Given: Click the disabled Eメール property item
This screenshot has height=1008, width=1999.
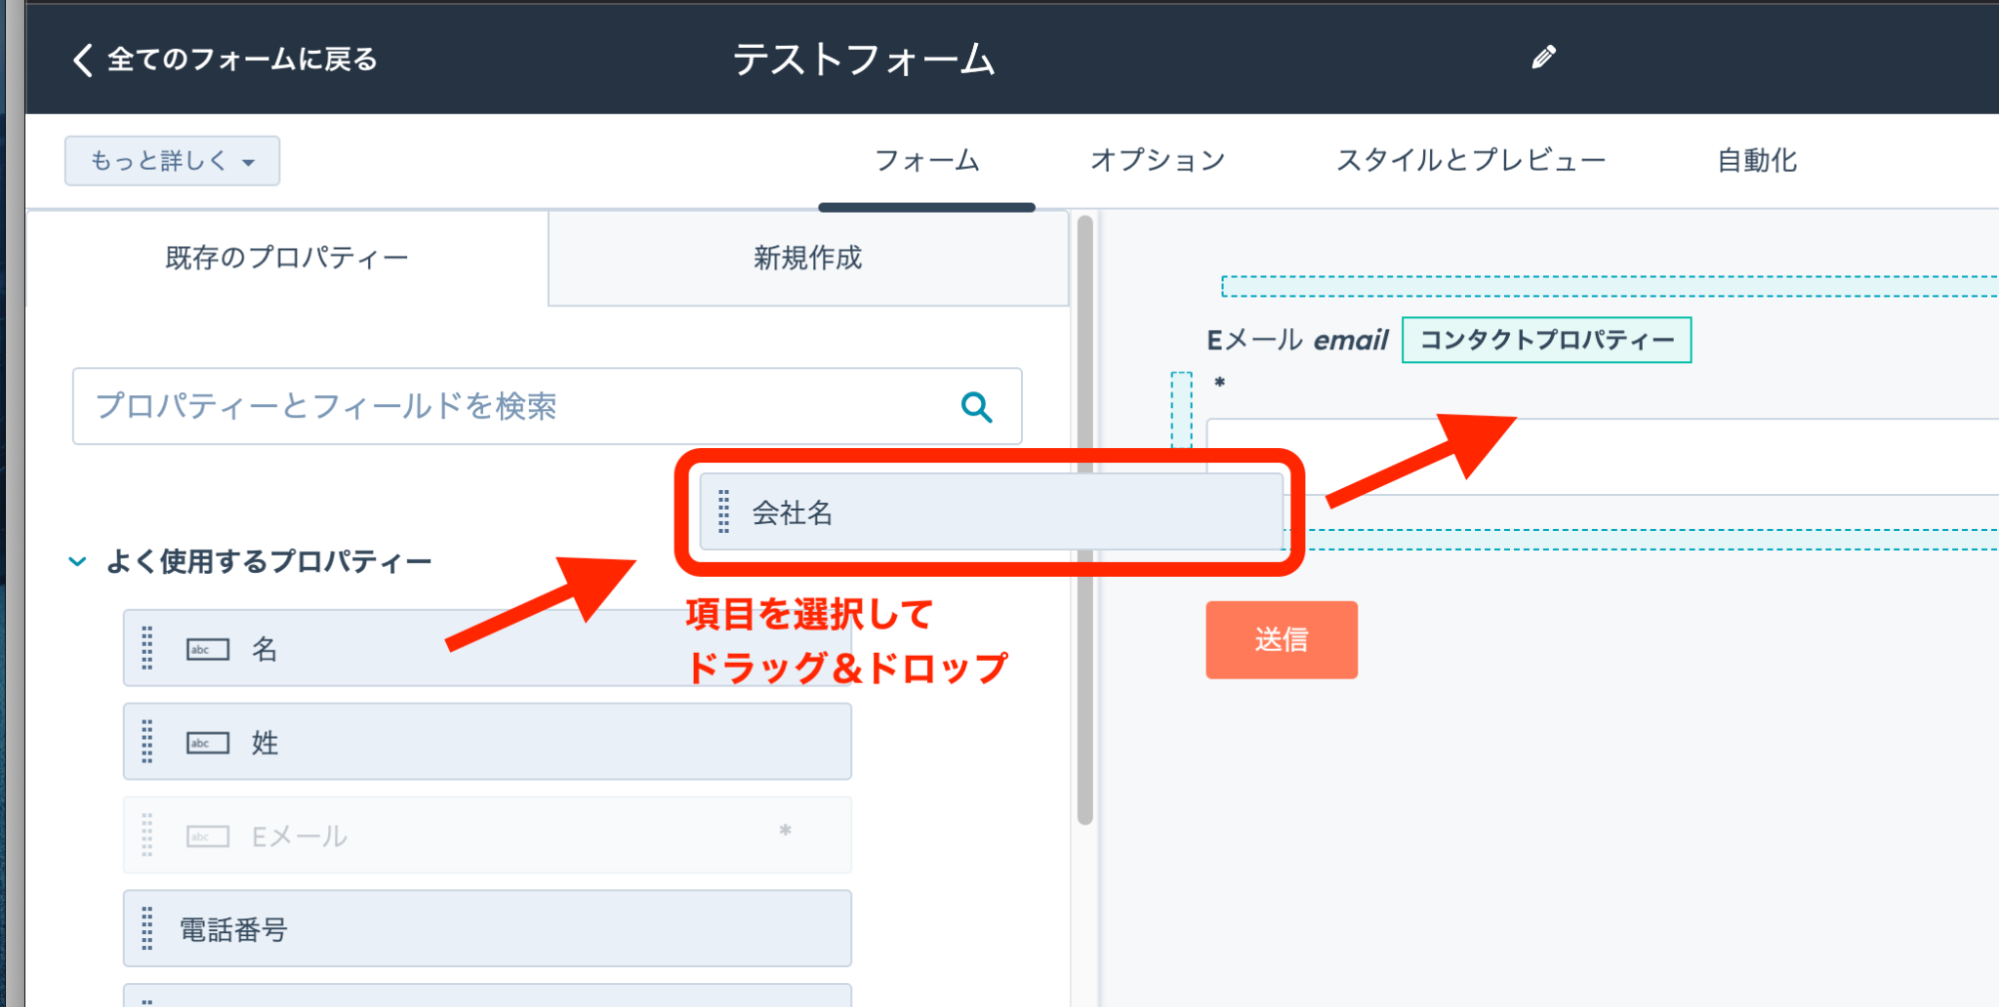Looking at the screenshot, I should click(x=487, y=835).
